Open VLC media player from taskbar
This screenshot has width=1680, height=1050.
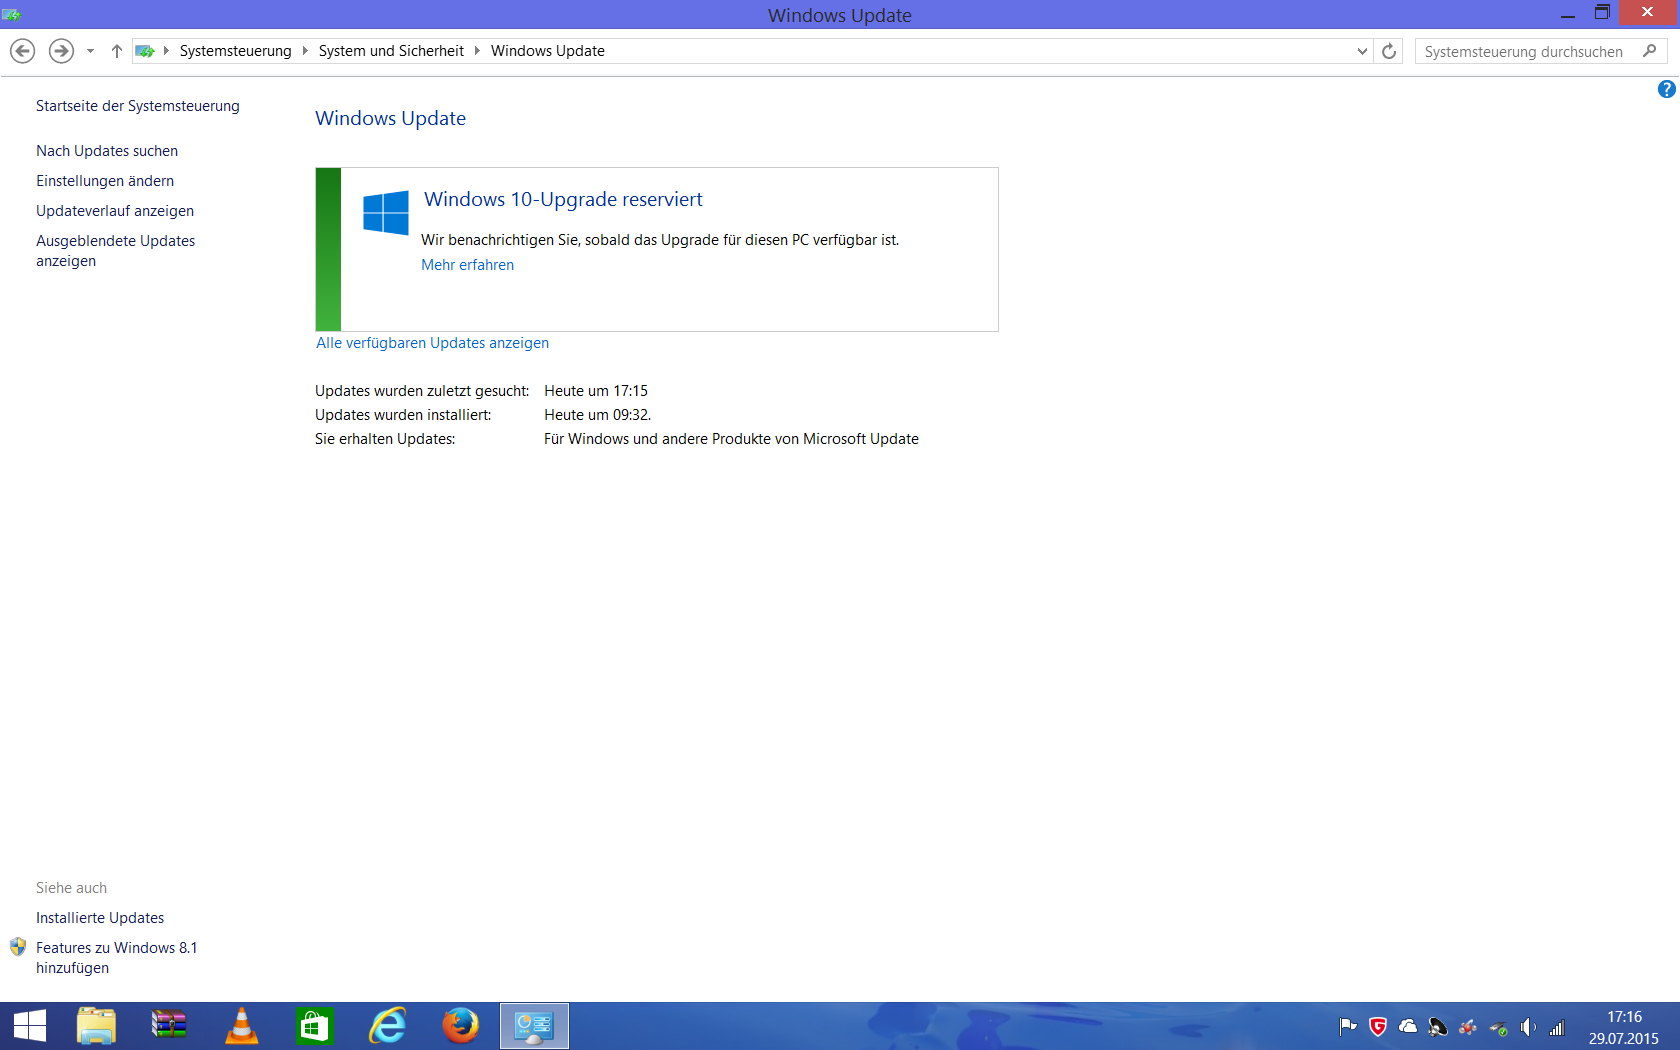241,1026
